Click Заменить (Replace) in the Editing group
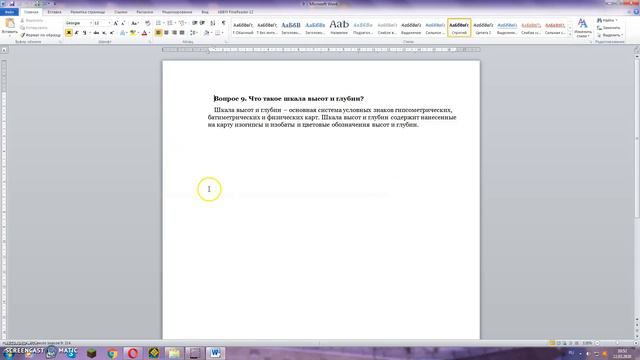Screen dimensions: 640x360 (x=608, y=28)
